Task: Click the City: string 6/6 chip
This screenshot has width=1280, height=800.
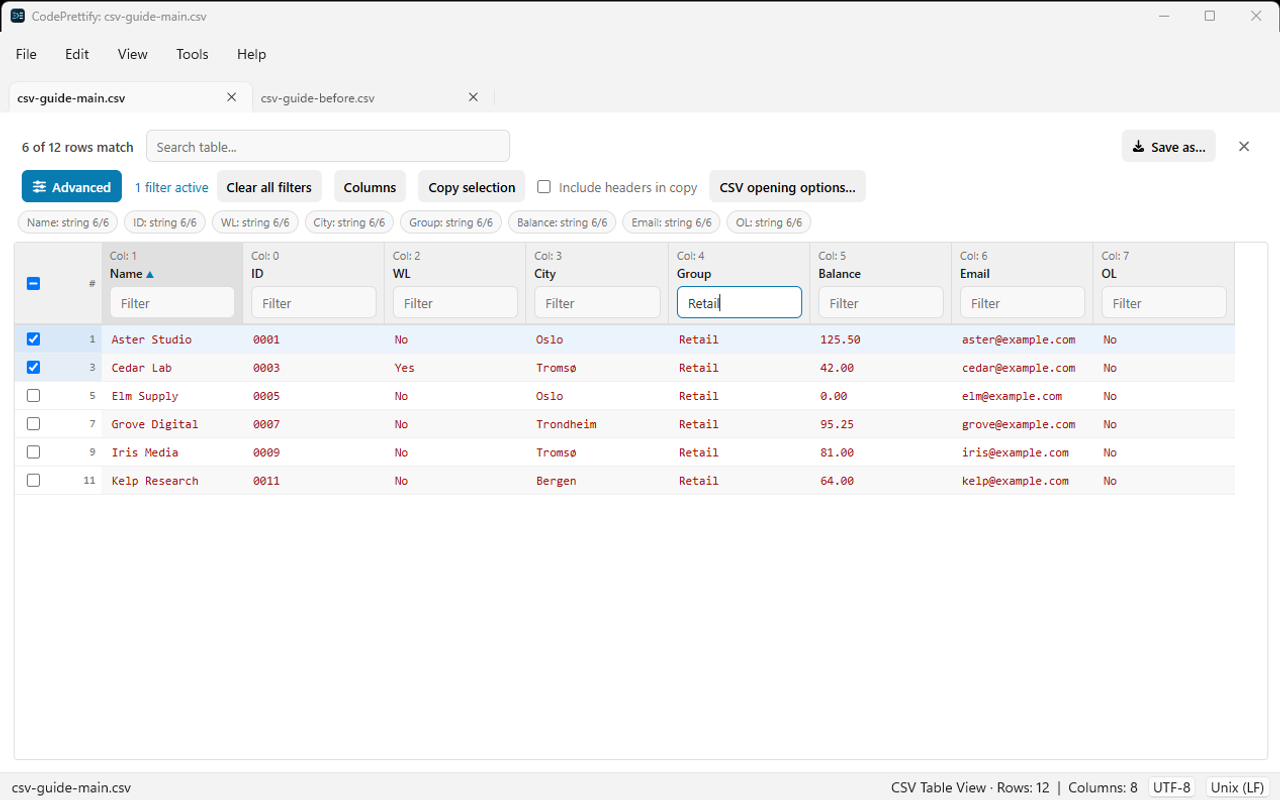Action: (x=349, y=222)
